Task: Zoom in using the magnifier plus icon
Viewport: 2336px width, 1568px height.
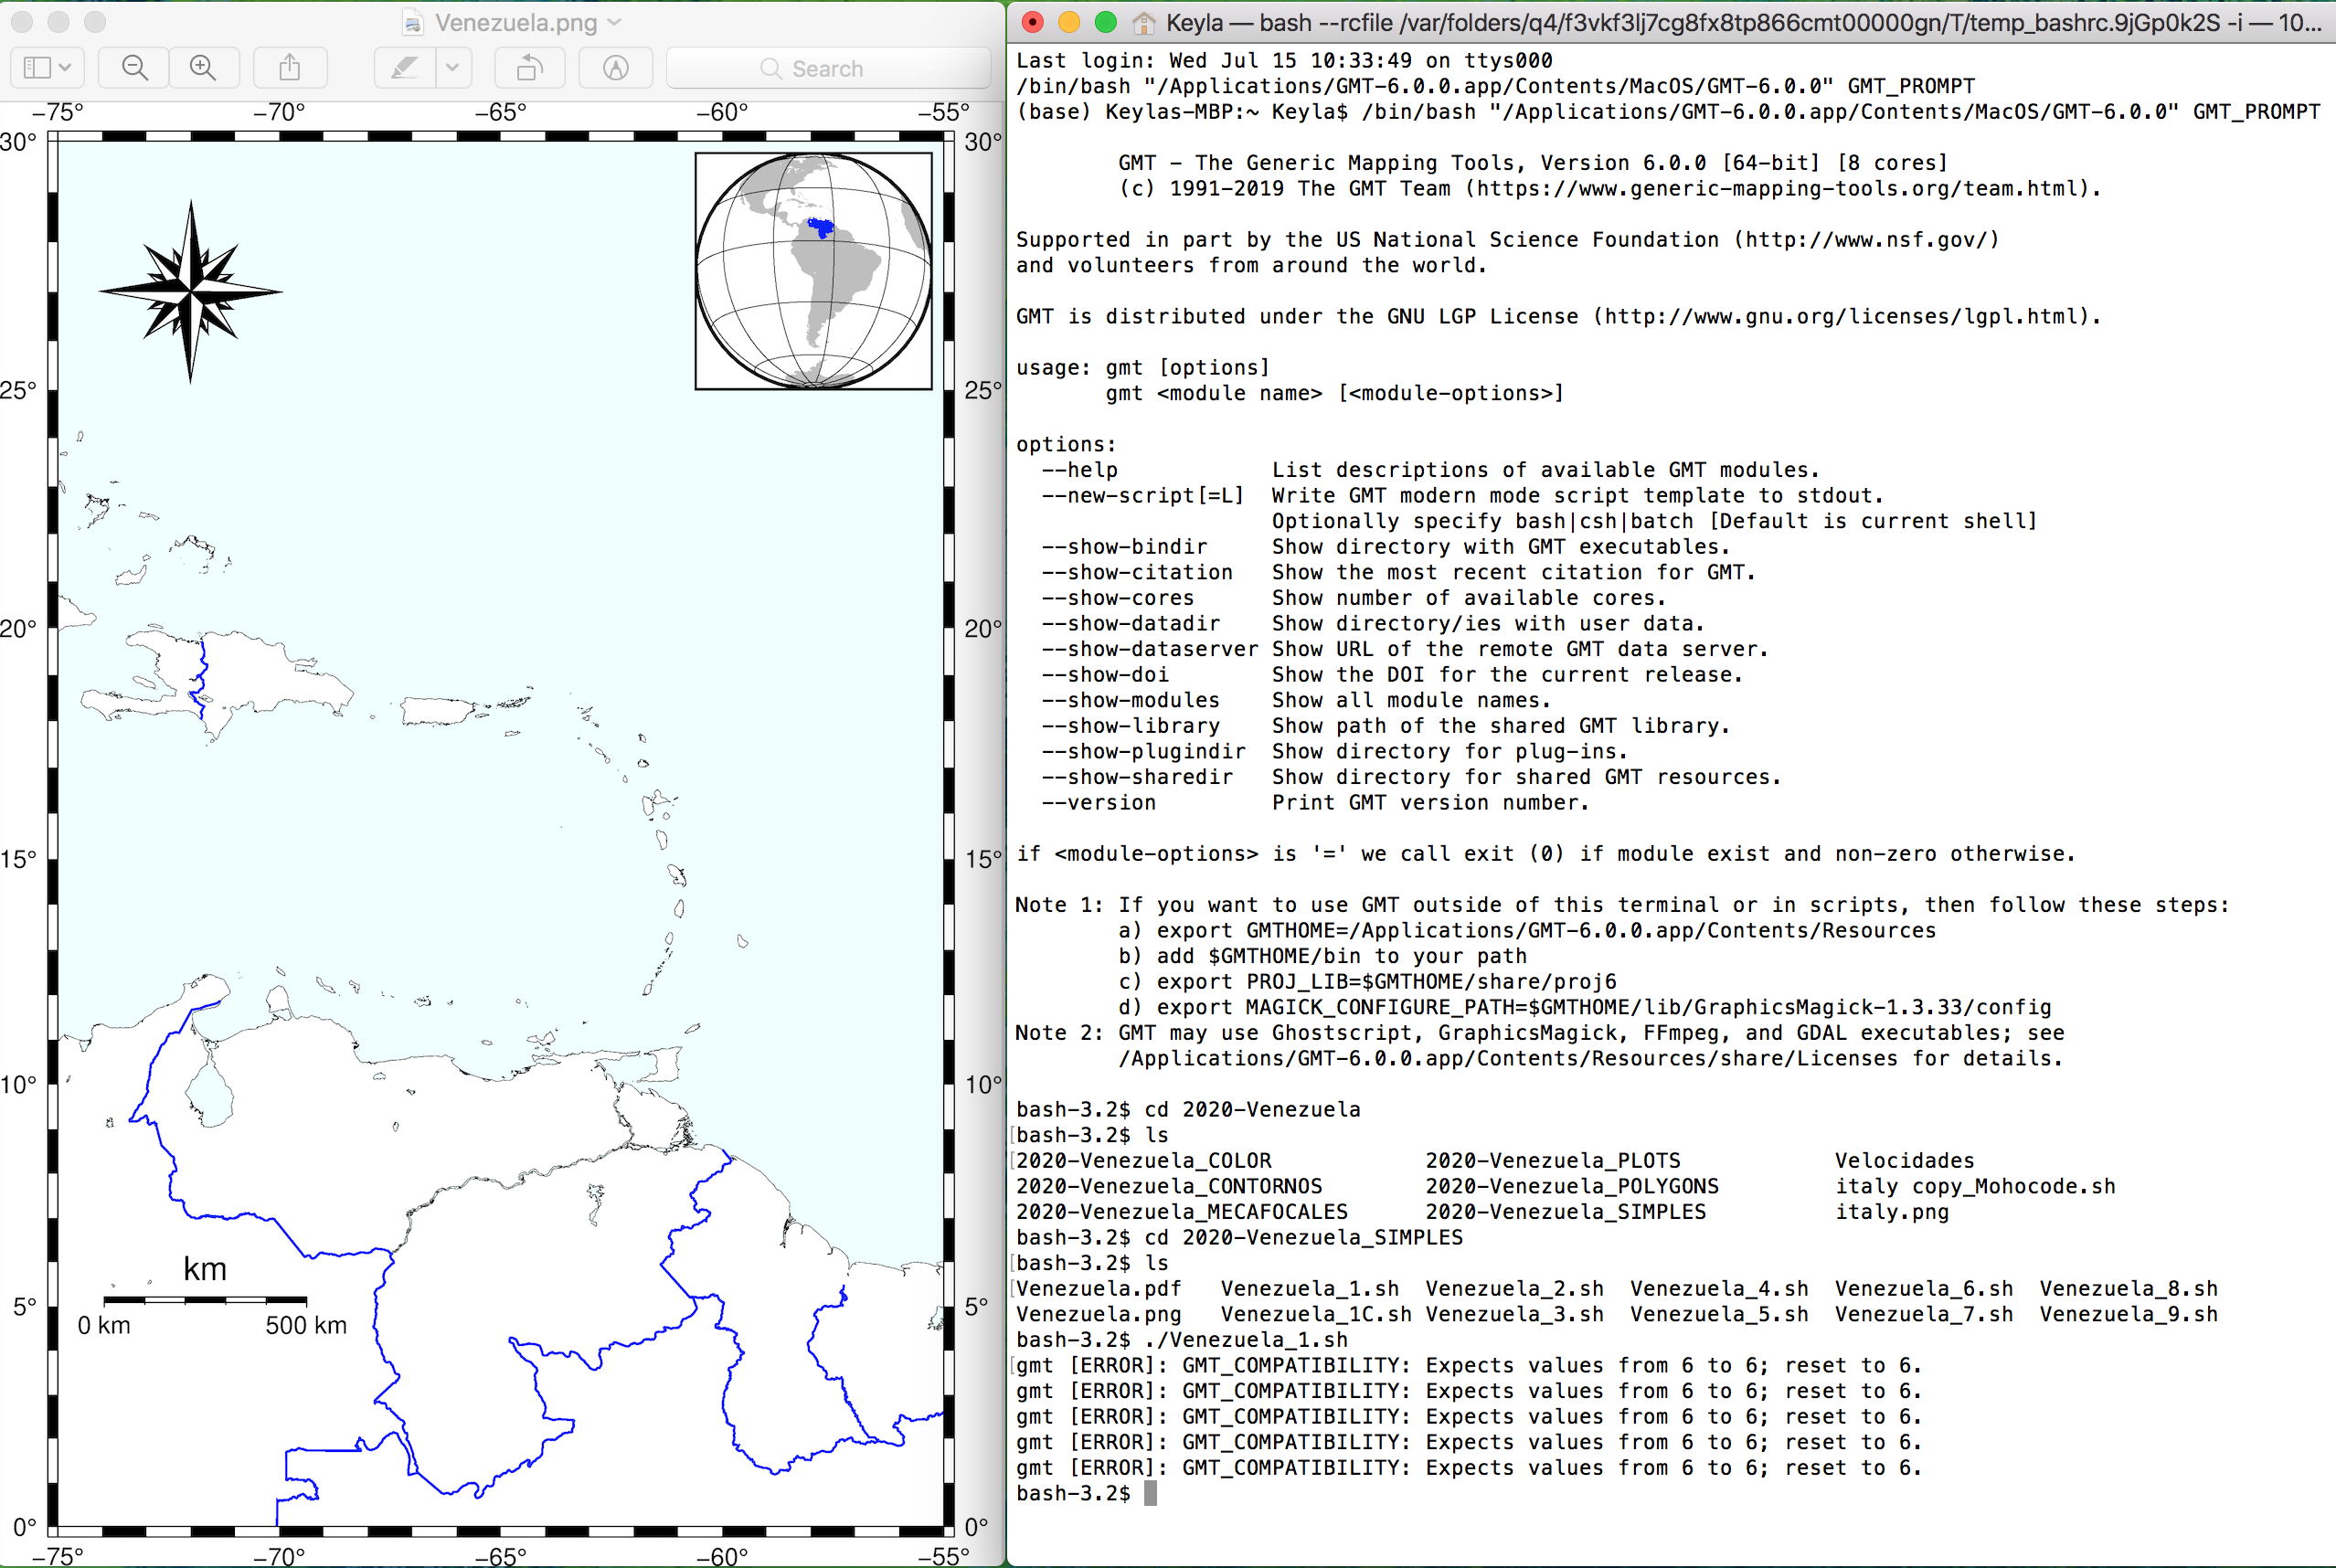Action: pos(203,68)
